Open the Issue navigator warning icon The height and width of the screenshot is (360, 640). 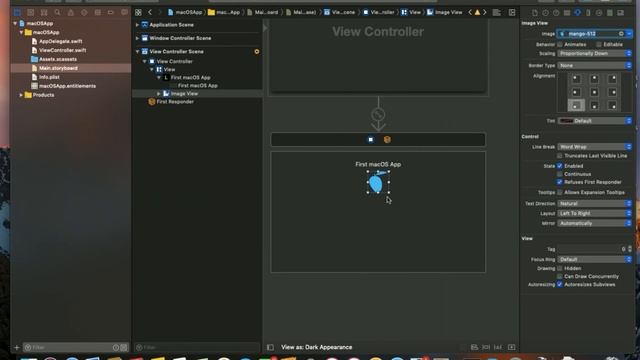tap(71, 13)
